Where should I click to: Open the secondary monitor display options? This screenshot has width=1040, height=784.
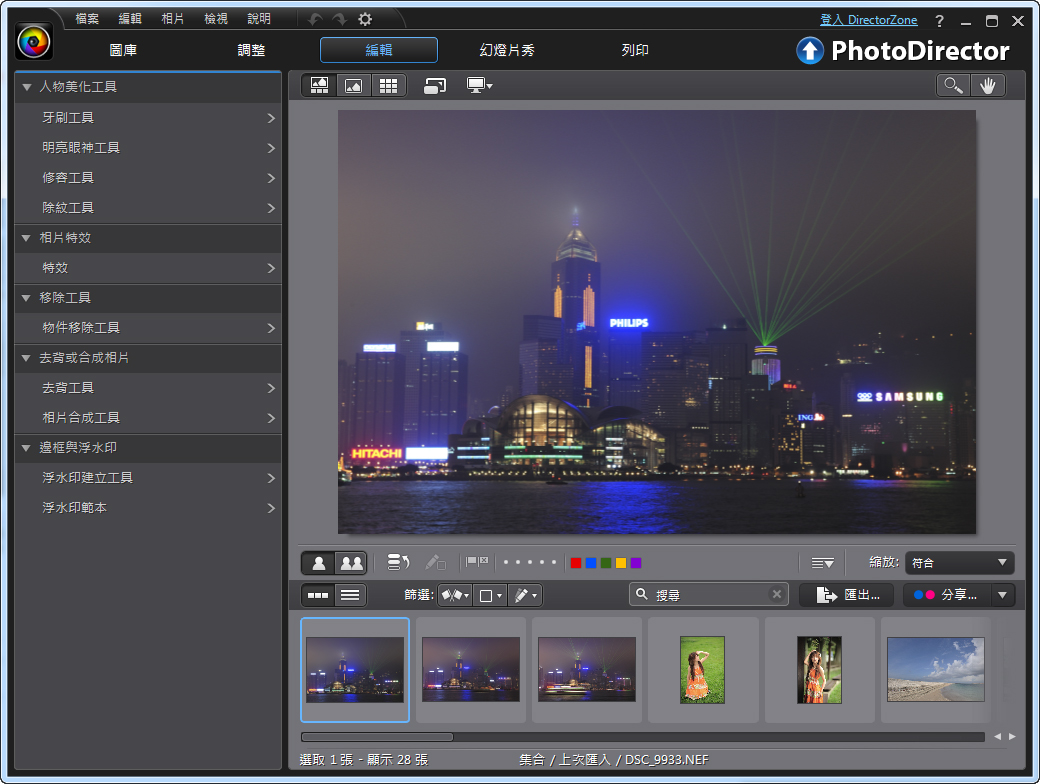click(479, 86)
